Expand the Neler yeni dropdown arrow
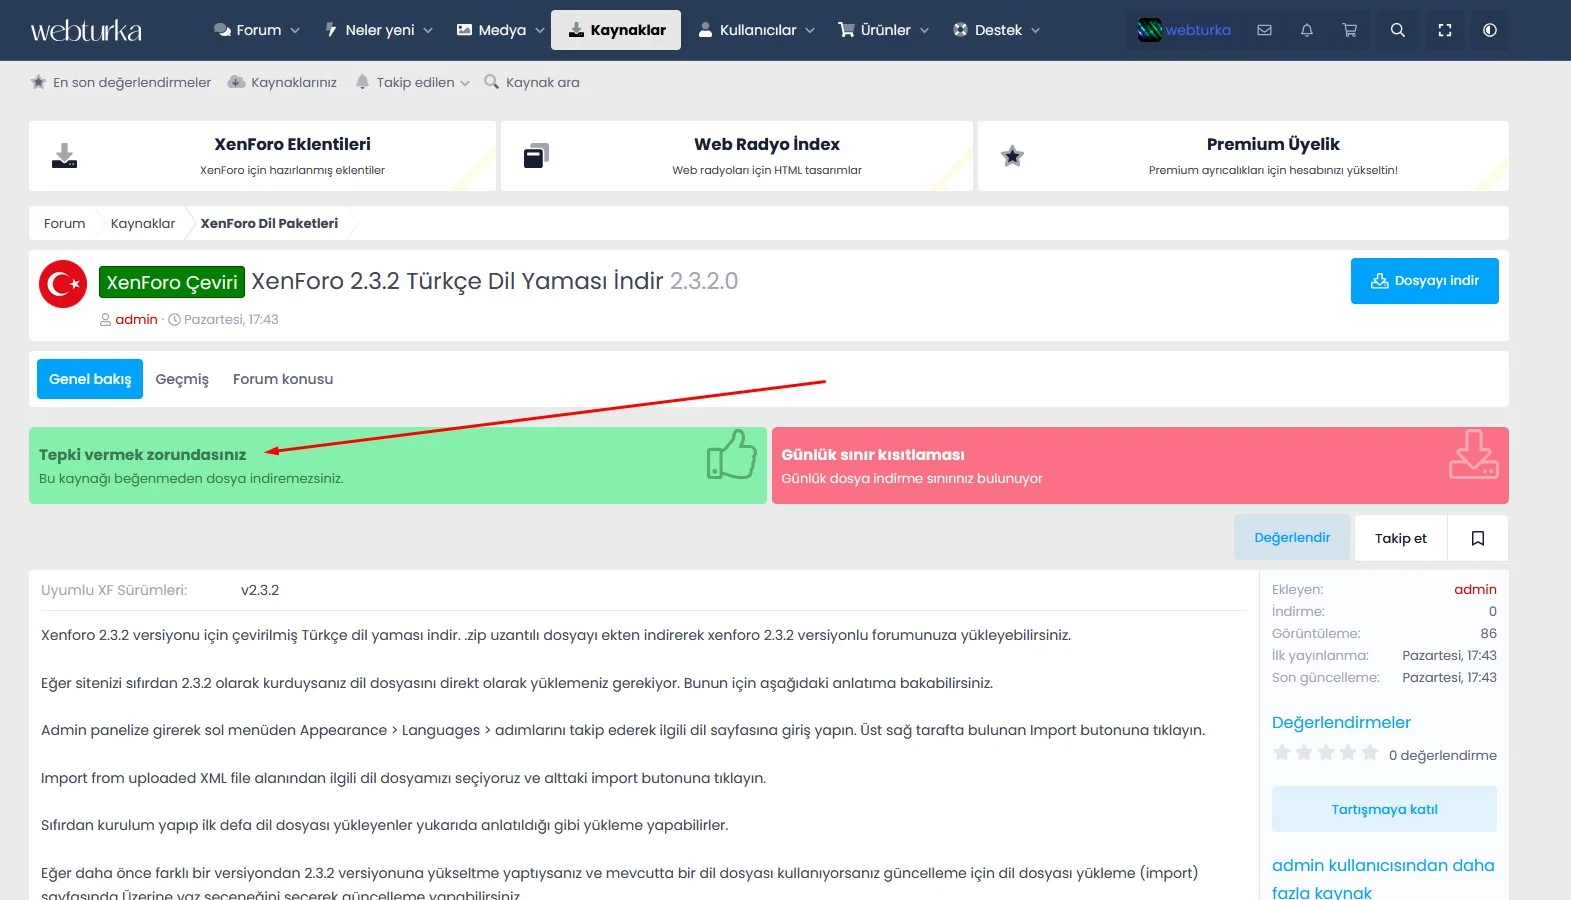Screen dimensions: 1571x900 click(428, 31)
